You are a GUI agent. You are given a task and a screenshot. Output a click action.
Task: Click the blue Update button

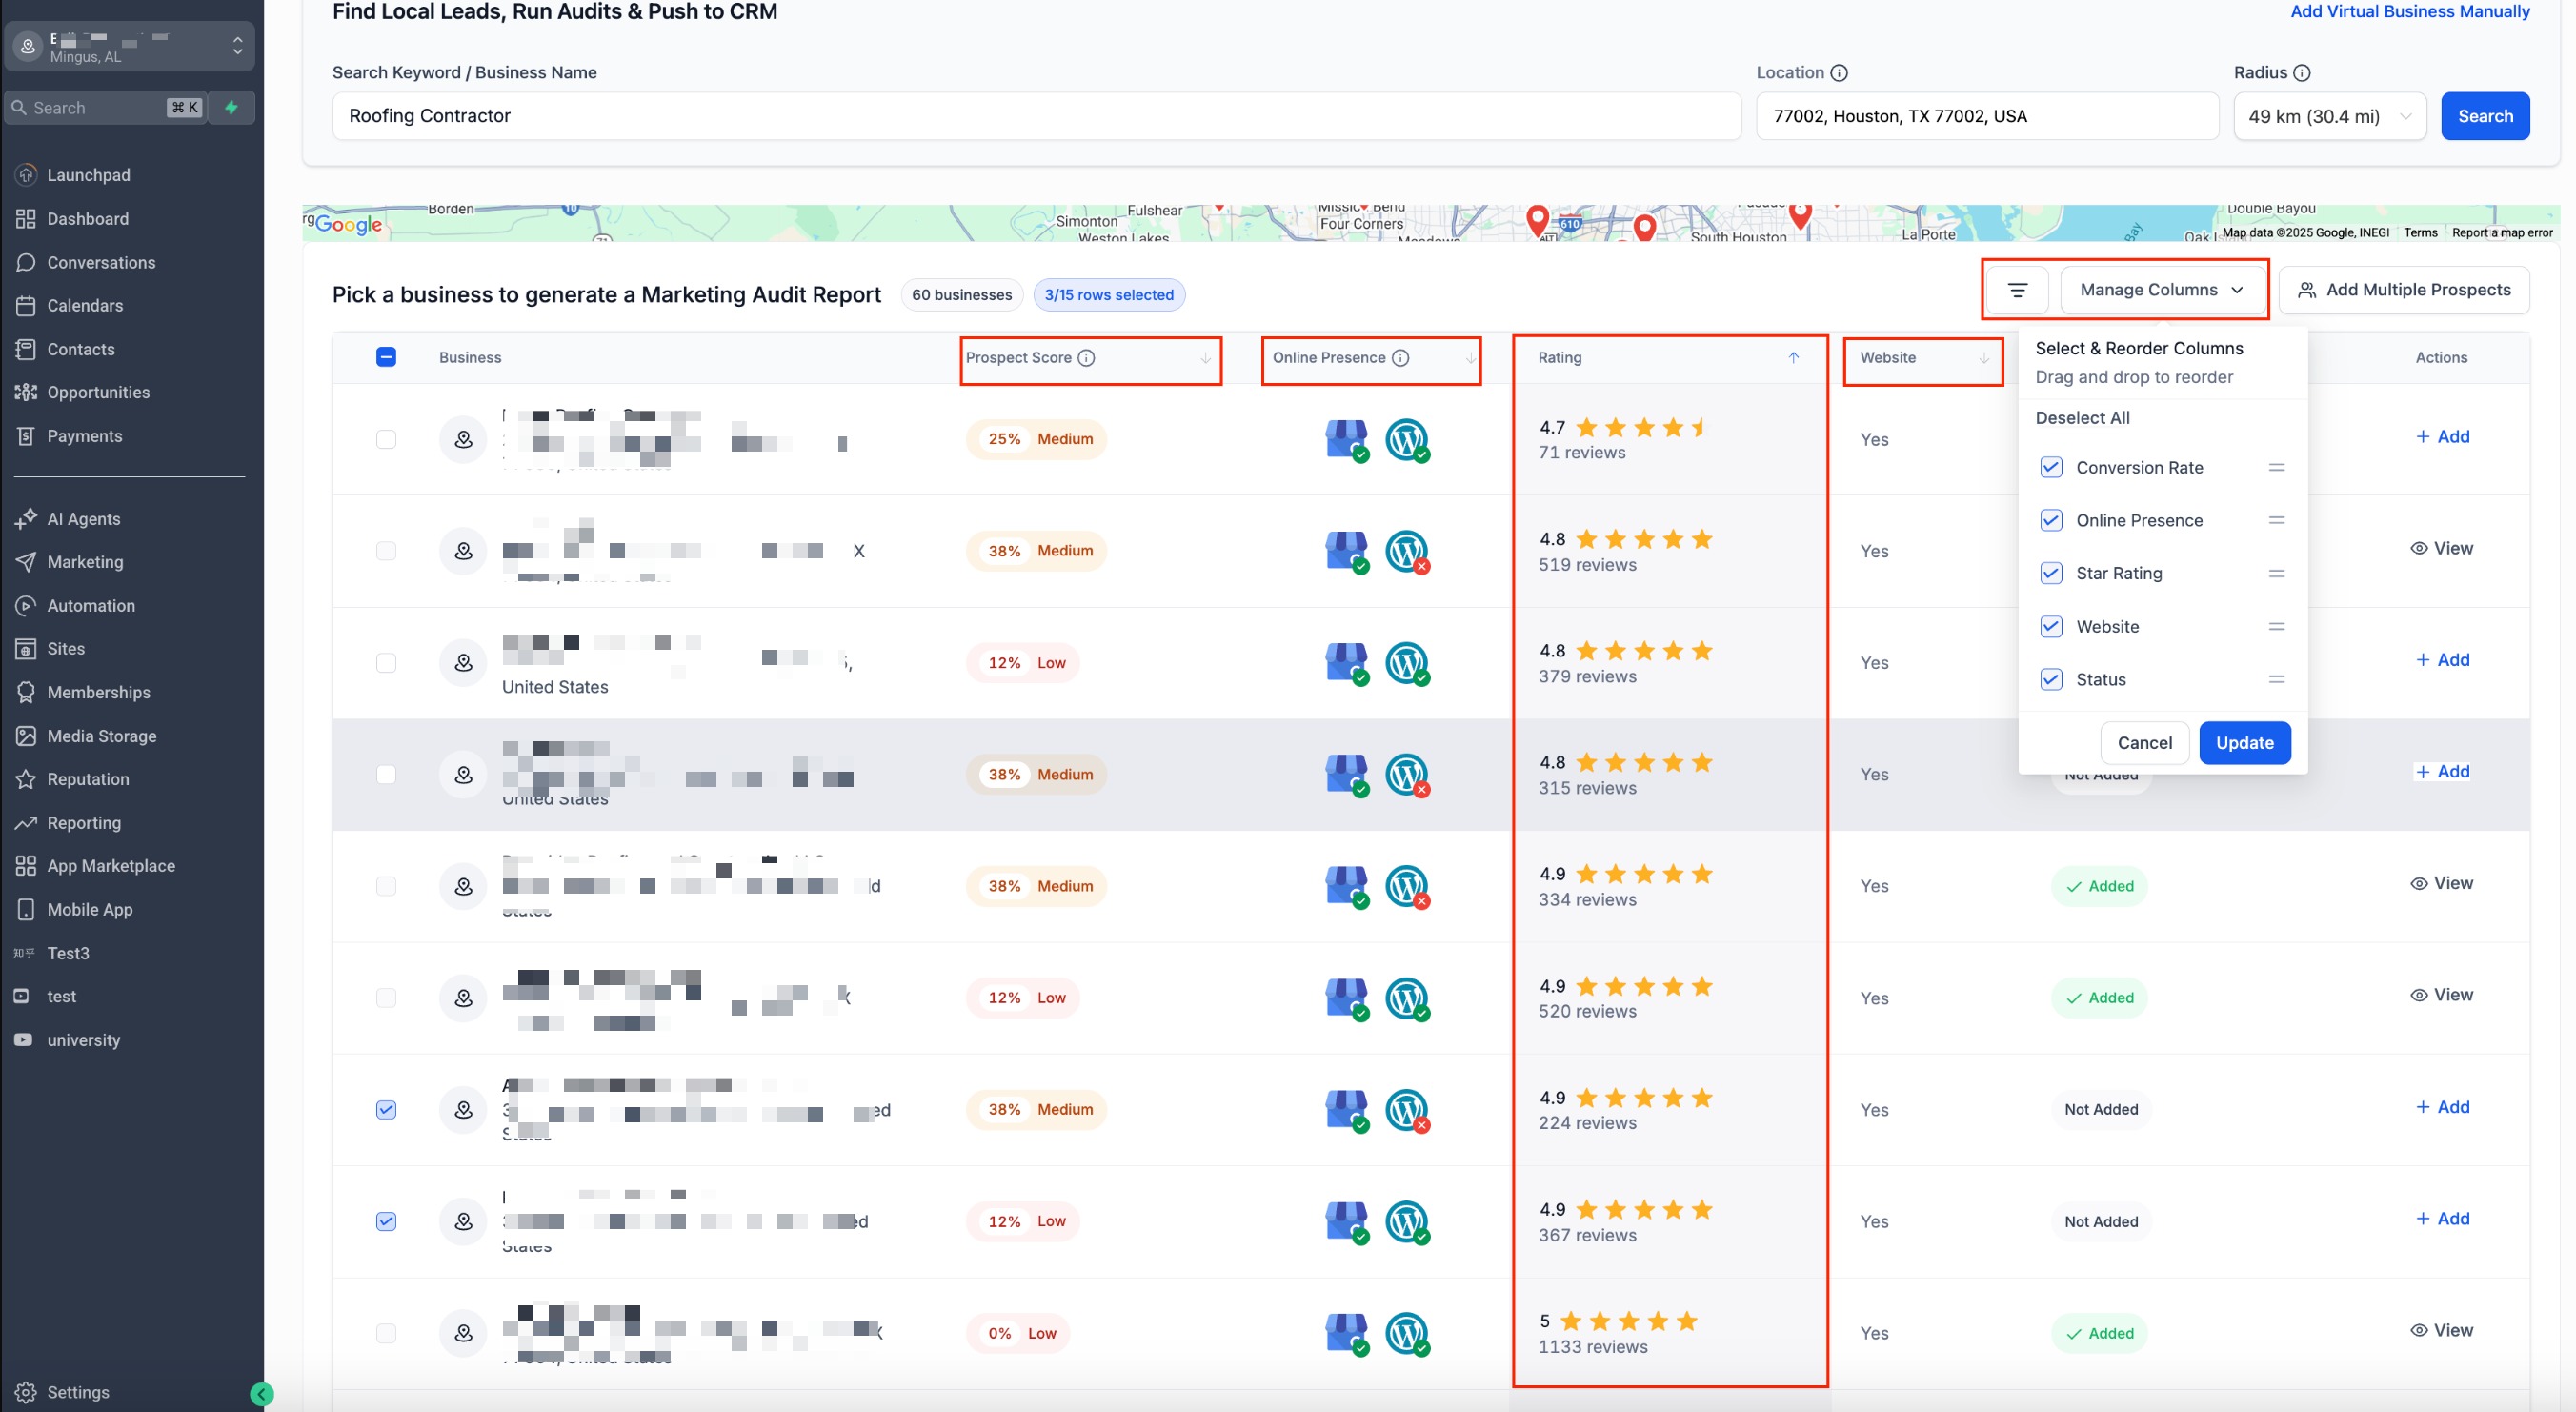pos(2244,743)
